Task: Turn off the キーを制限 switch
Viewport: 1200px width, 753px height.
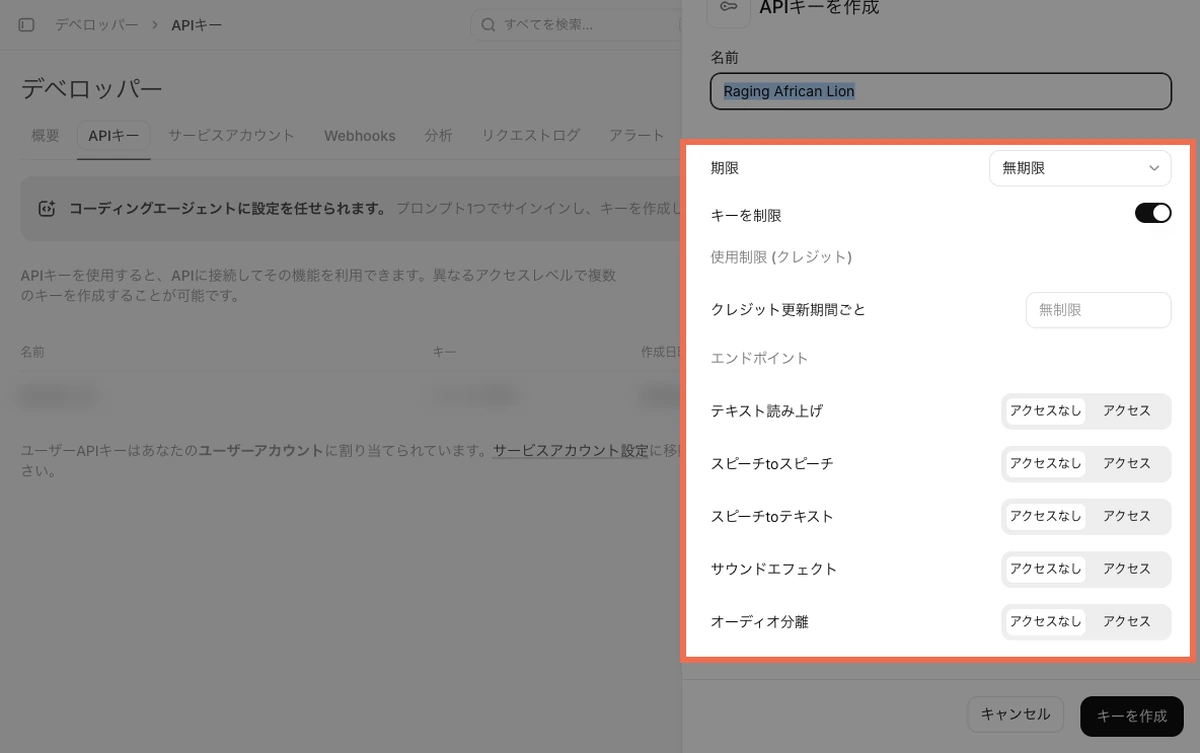Action: (1152, 213)
